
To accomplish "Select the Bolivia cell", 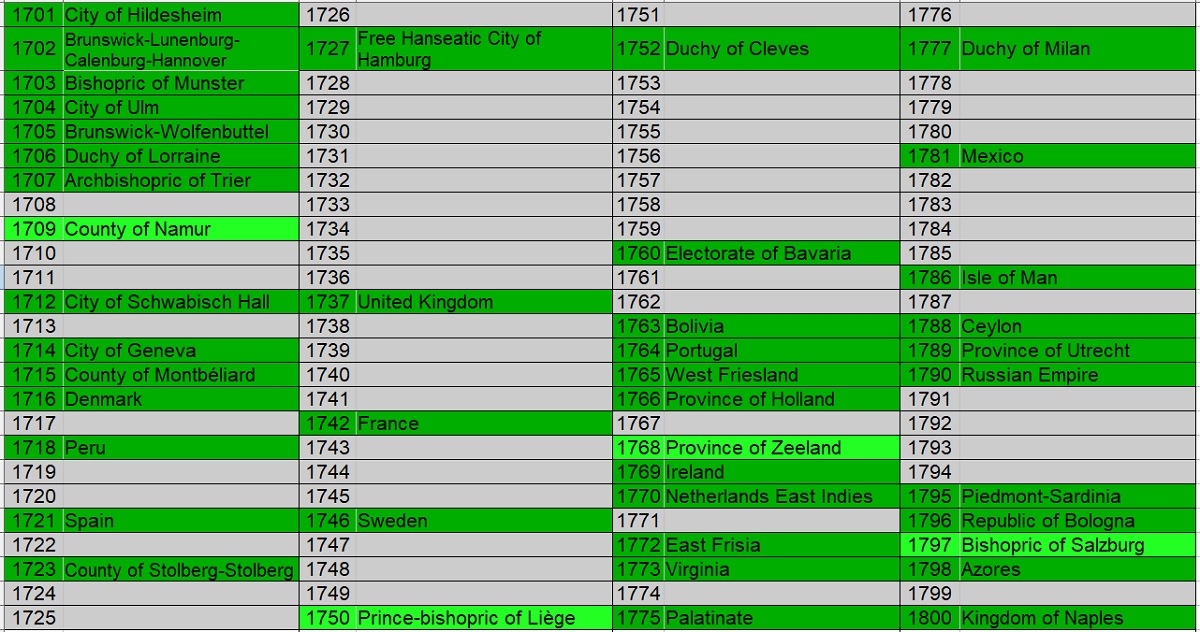I will [x=781, y=326].
